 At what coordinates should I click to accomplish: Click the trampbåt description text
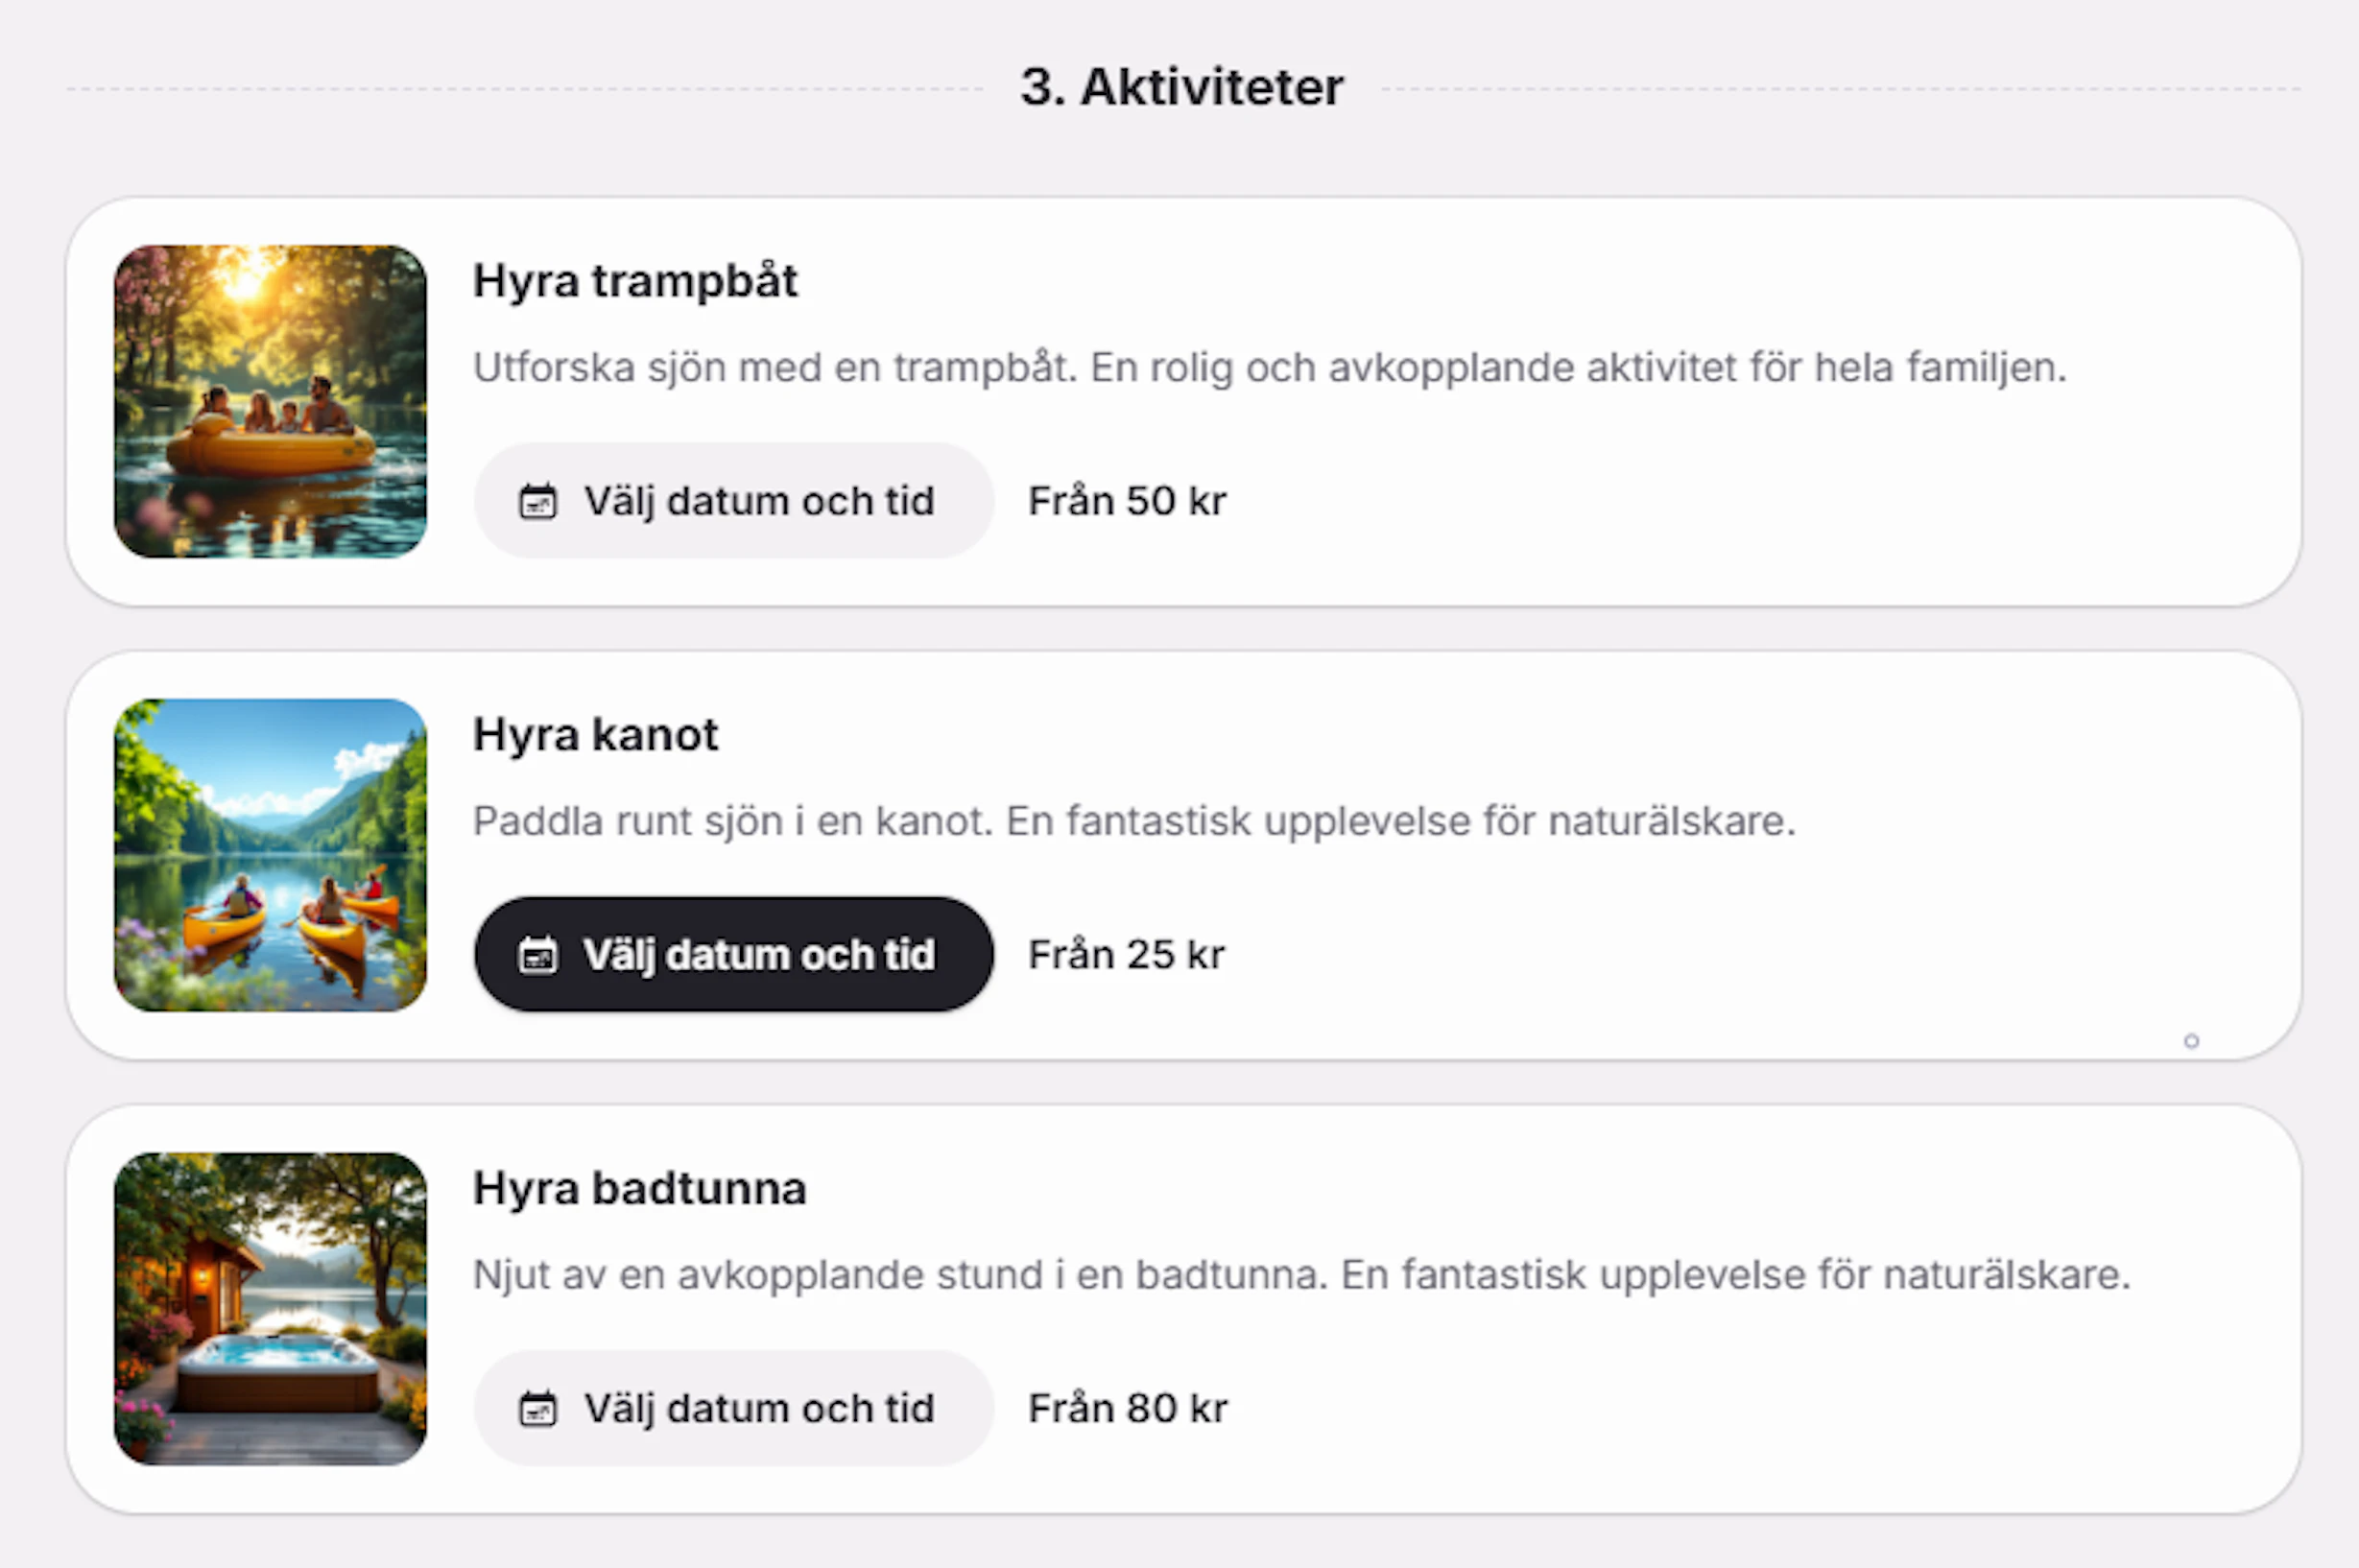coord(1269,368)
